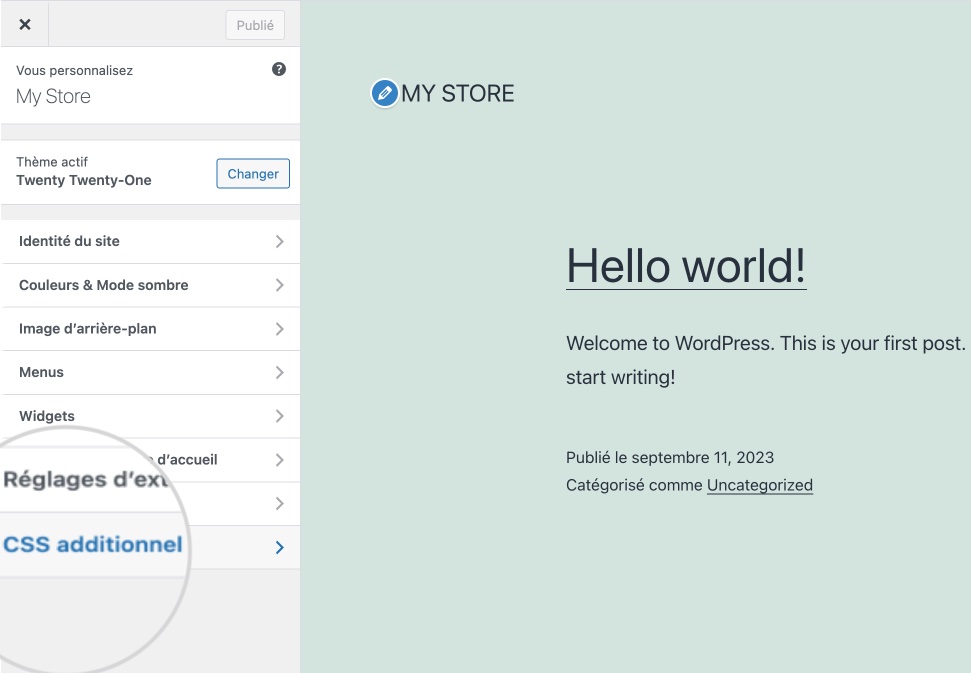971x673 pixels.
Task: Close the customizer with the X icon
Action: [x=25, y=24]
